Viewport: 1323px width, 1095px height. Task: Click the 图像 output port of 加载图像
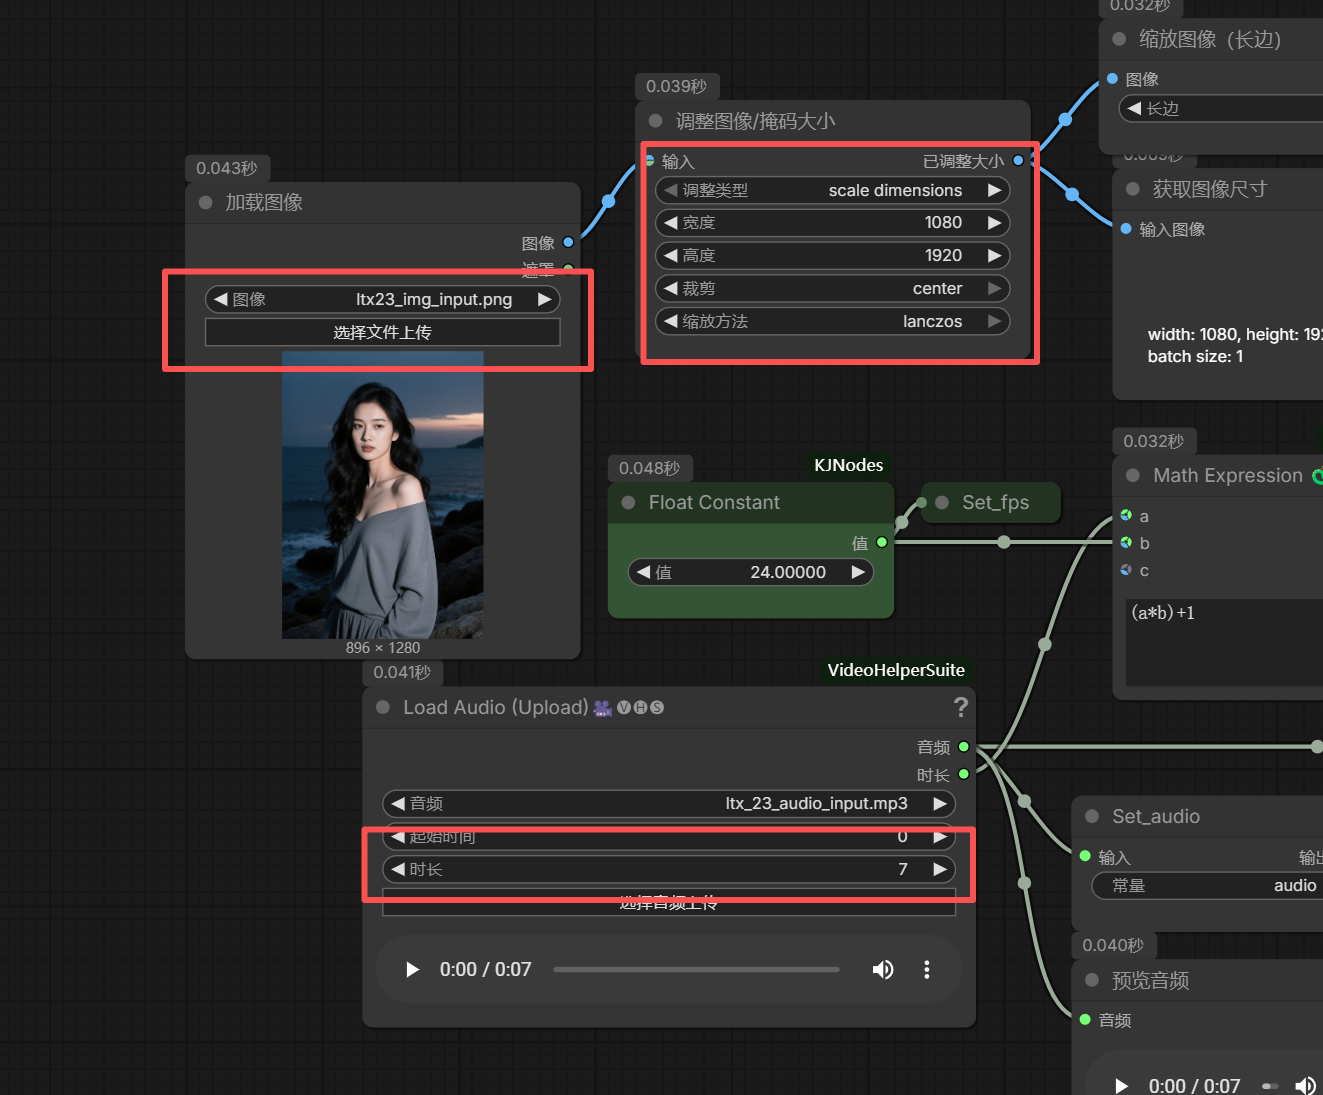(x=568, y=242)
